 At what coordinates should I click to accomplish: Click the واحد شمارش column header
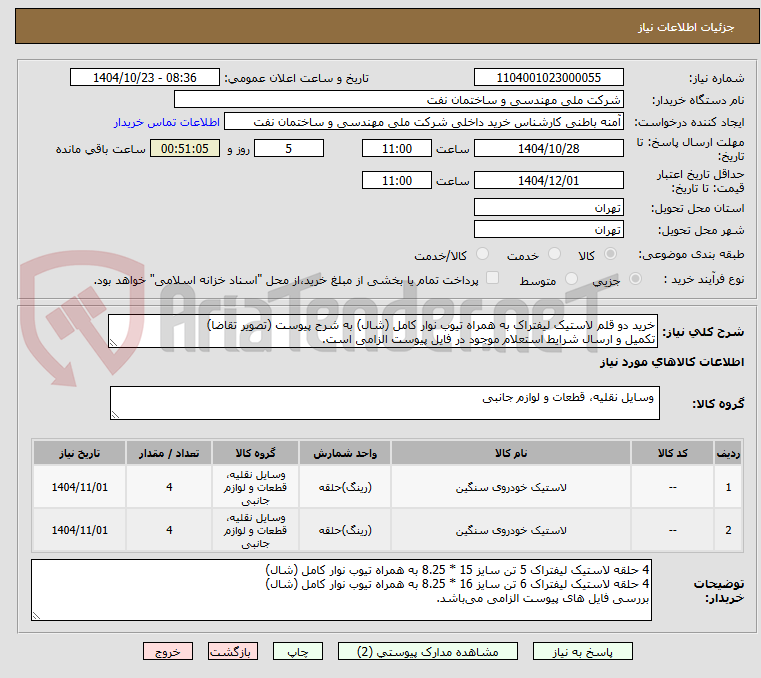(x=345, y=453)
